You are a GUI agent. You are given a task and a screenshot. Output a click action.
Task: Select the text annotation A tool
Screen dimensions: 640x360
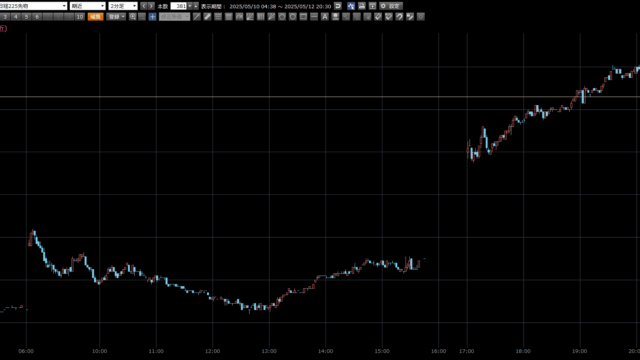(324, 17)
